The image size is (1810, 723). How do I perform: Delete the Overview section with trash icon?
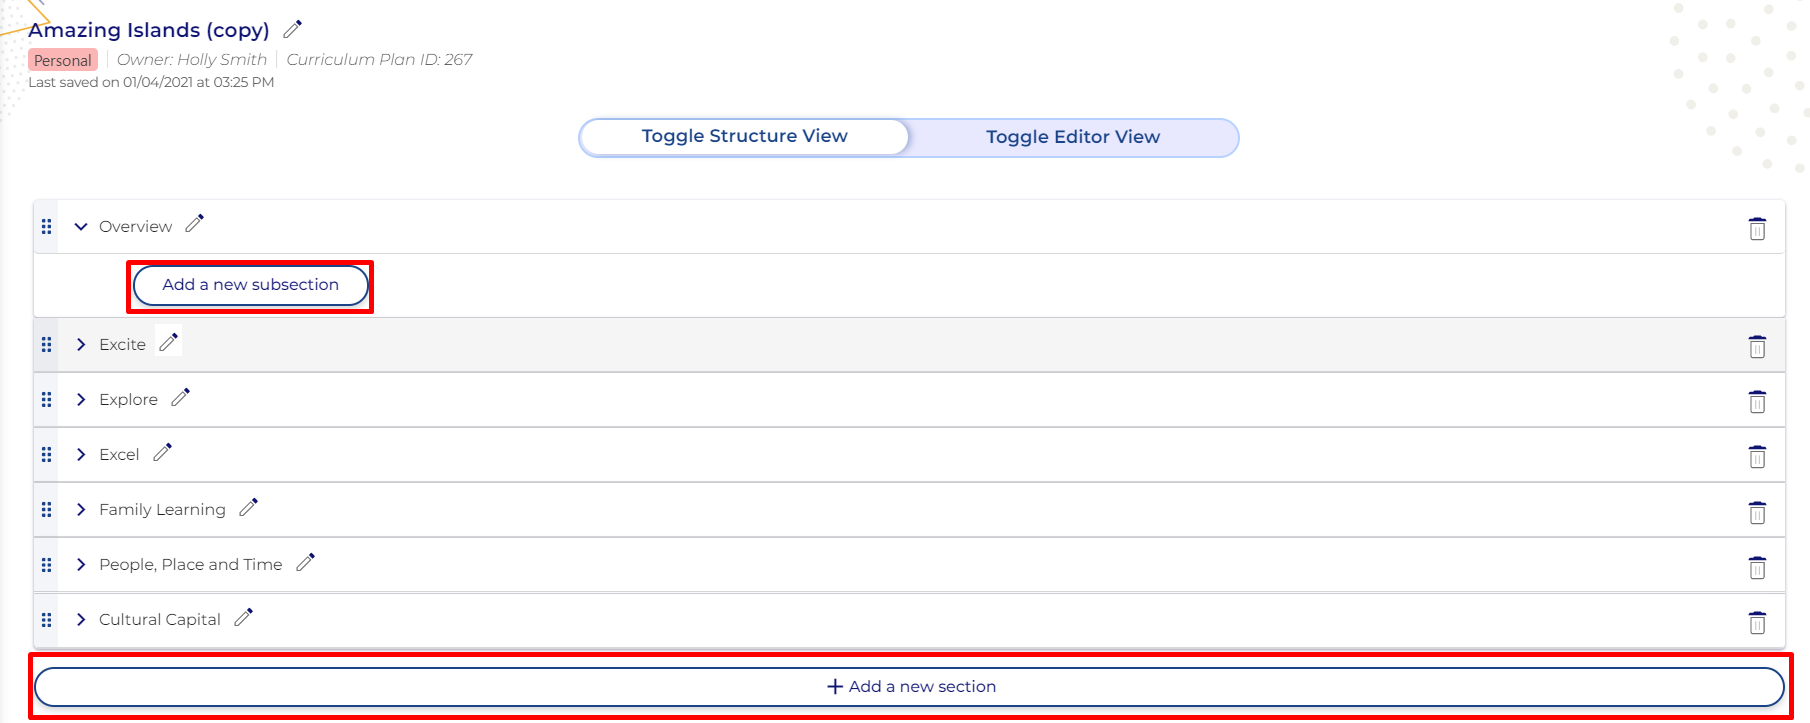point(1756,229)
